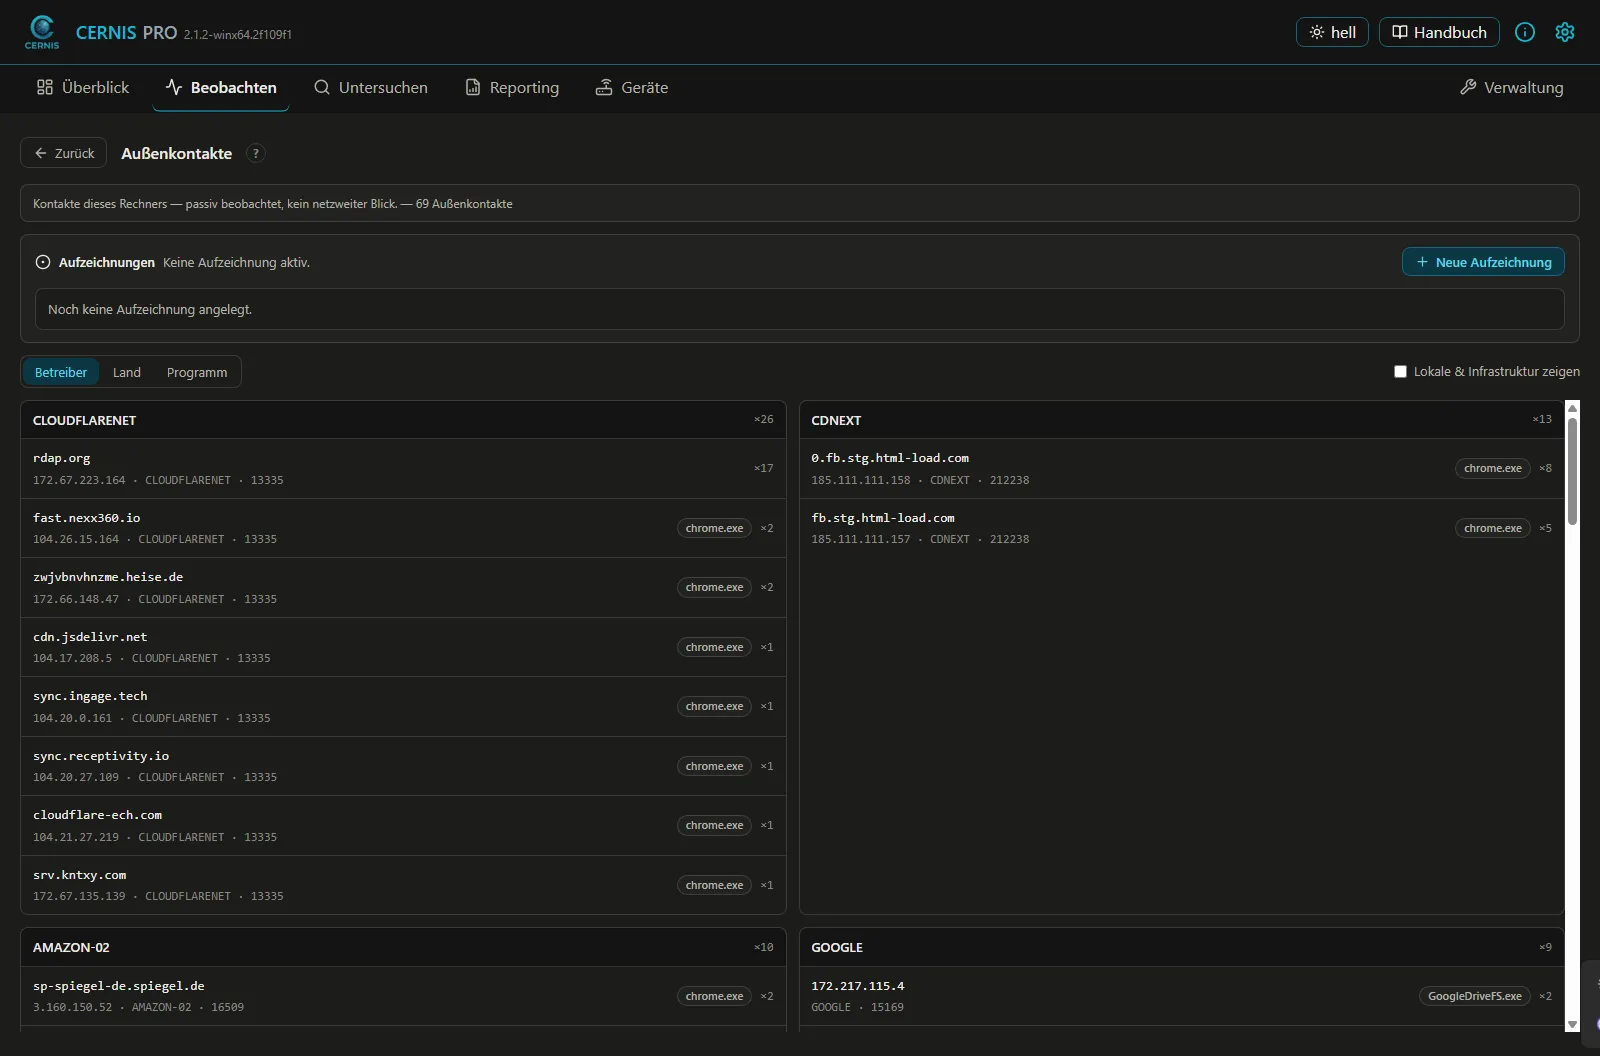Viewport: 1600px width, 1056px height.
Task: Open the srv.kntxy.com contact
Action: pos(403,885)
